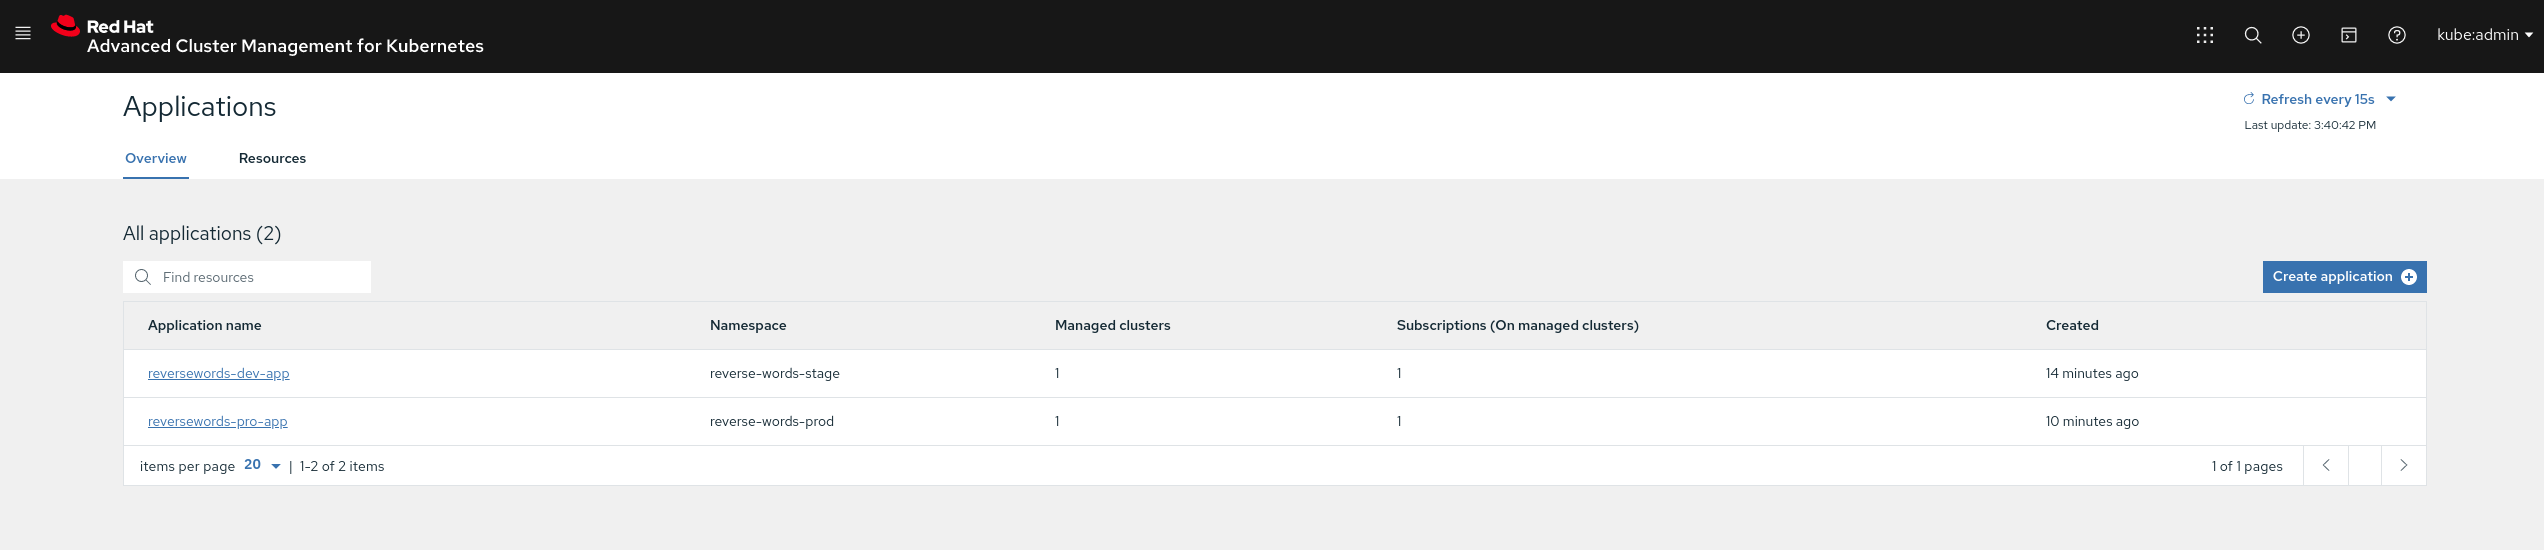Go to next page arrow
This screenshot has width=2544, height=550.
[2403, 466]
